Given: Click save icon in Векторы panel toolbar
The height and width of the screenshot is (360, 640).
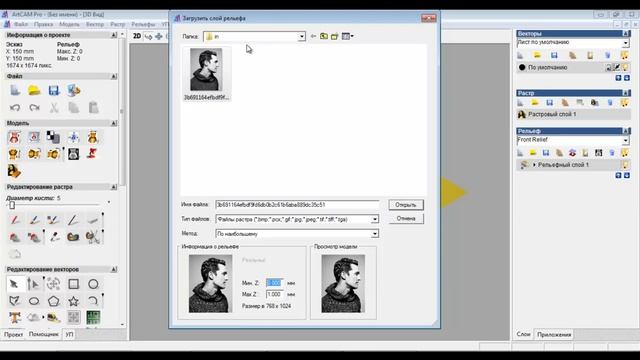Looking at the screenshot, I should (554, 55).
